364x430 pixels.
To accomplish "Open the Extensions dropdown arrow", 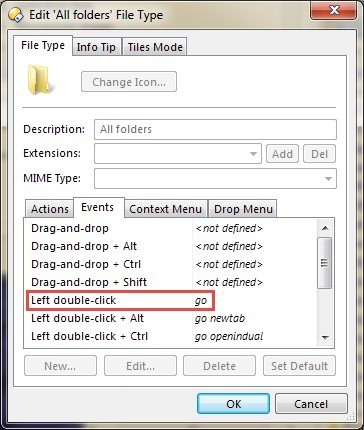I will (254, 154).
